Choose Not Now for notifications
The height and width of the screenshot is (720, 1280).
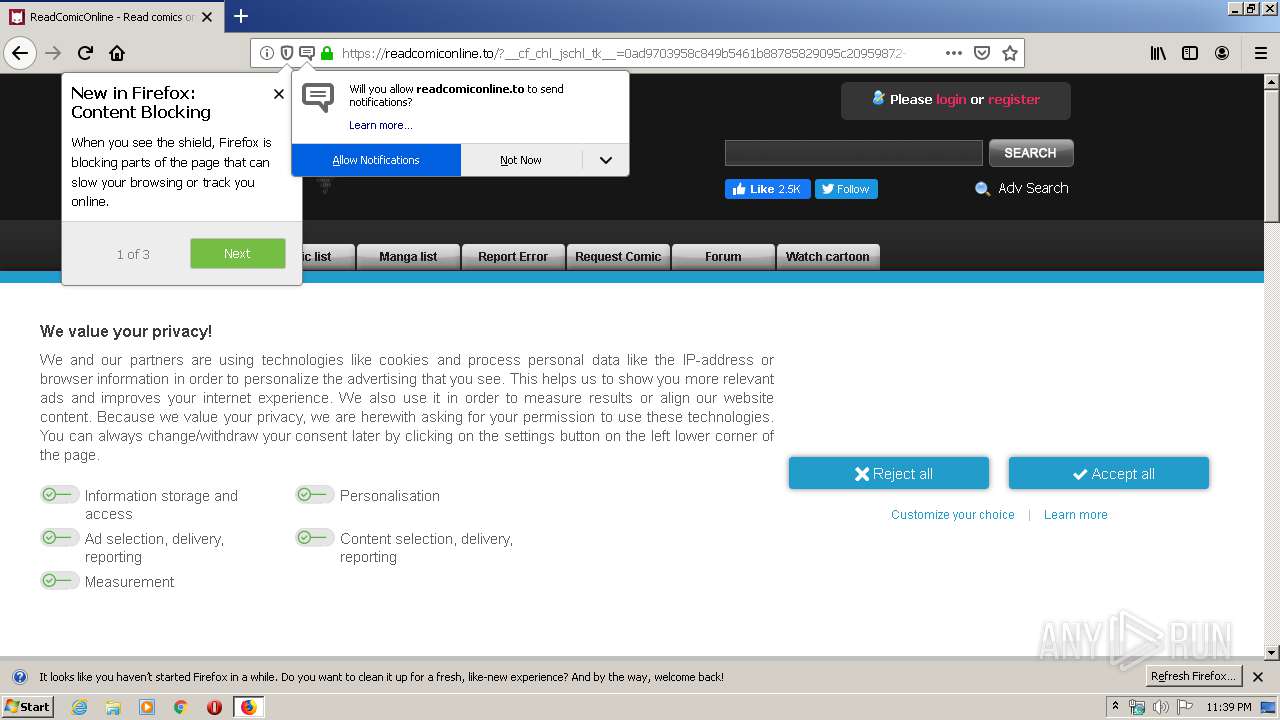[x=521, y=160]
